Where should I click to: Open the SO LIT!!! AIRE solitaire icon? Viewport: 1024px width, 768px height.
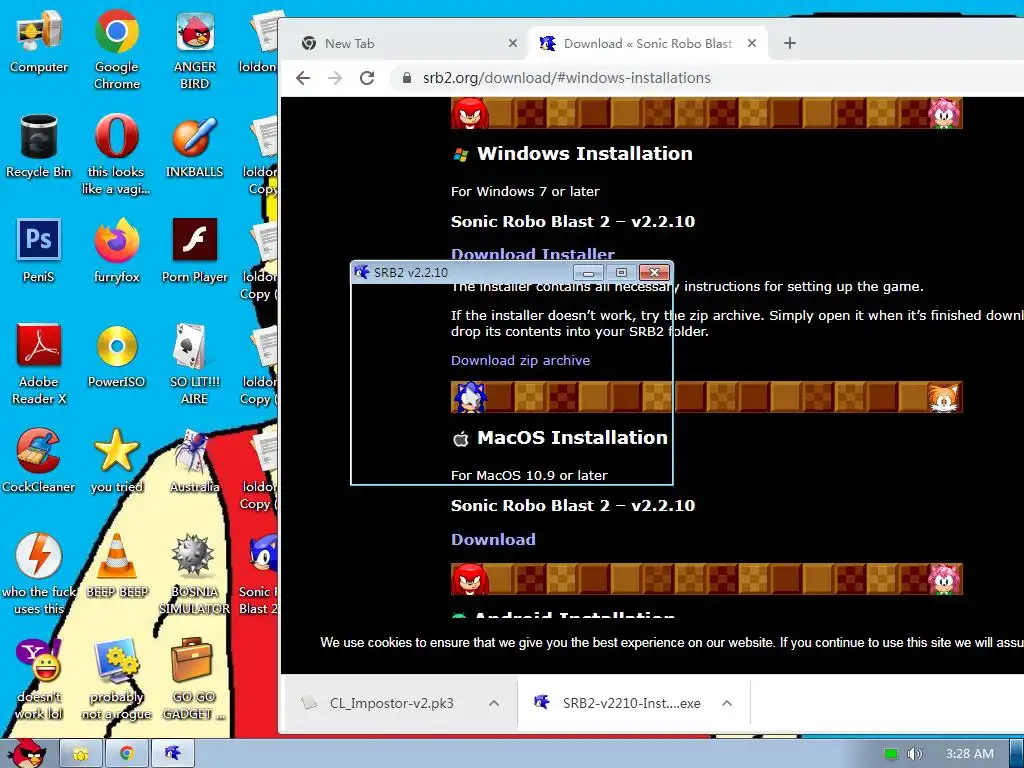click(x=195, y=364)
